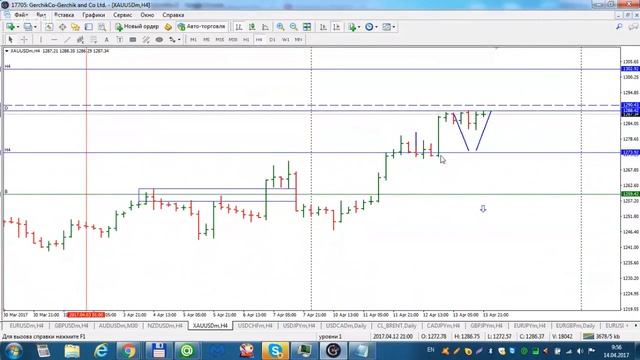The image size is (640, 360).
Task: Open the Вставка menu
Action: click(64, 15)
